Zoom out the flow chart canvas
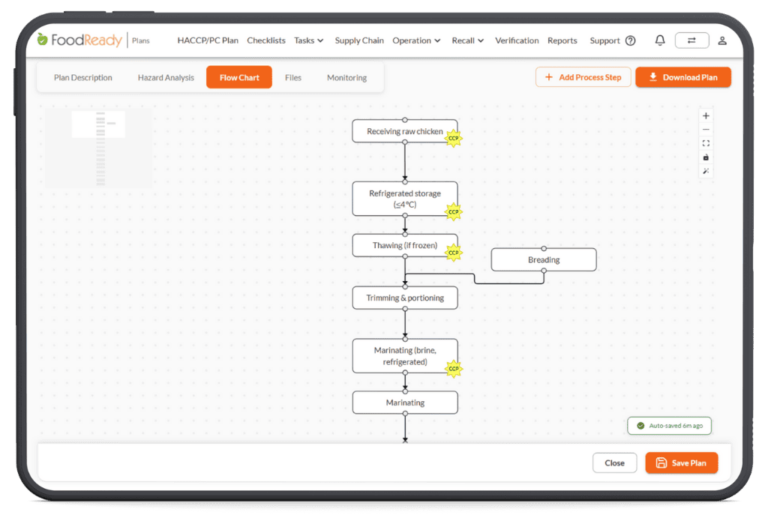 coord(706,130)
